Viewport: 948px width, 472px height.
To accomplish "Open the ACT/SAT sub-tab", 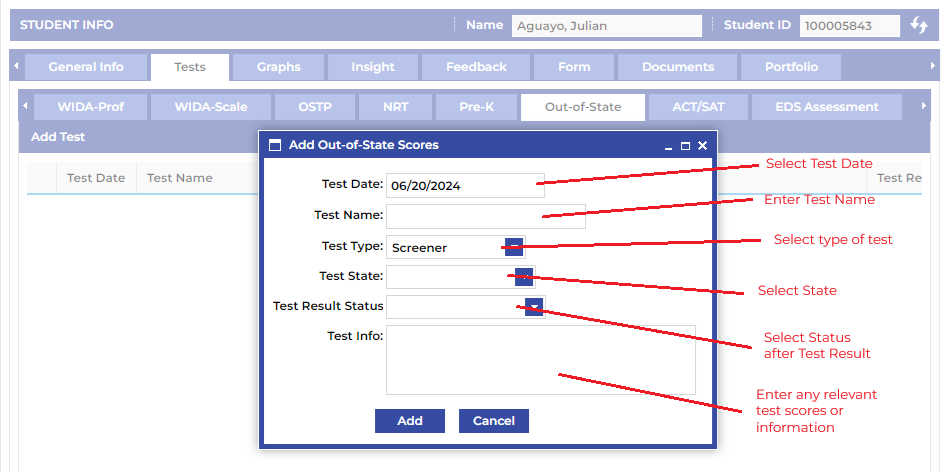I will point(698,107).
